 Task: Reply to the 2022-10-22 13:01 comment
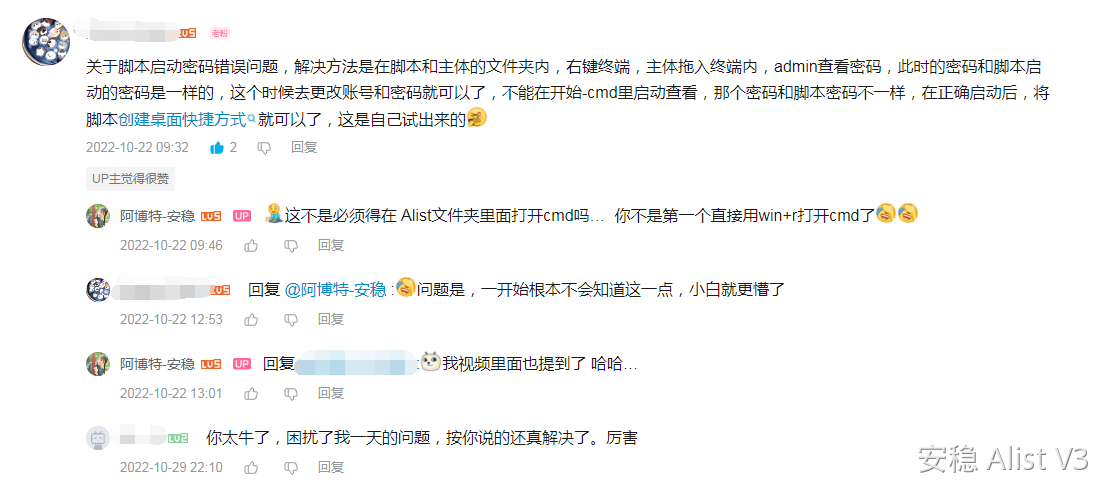(x=331, y=394)
